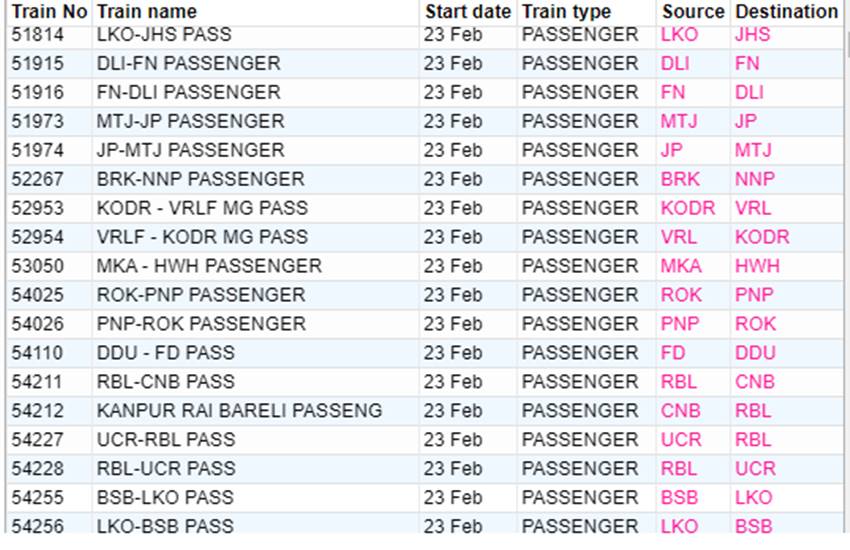Open source link CNB for train 54212
The width and height of the screenshot is (850, 550).
(x=680, y=411)
